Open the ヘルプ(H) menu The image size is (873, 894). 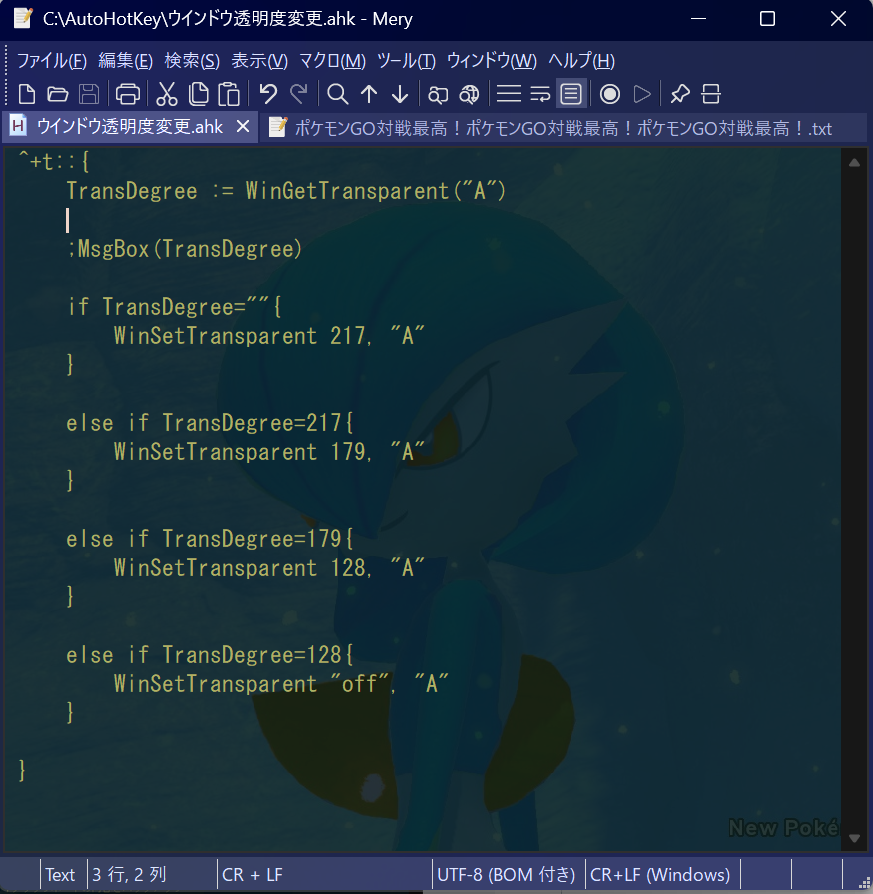[x=581, y=60]
